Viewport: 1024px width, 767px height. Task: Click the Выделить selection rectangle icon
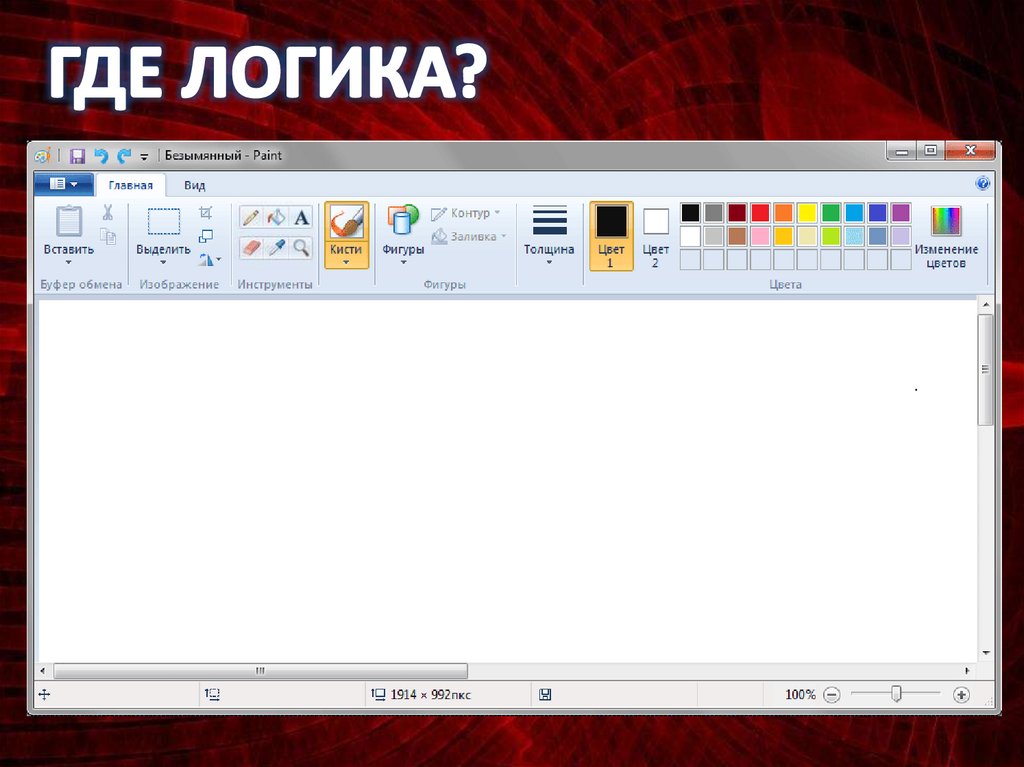coord(163,221)
